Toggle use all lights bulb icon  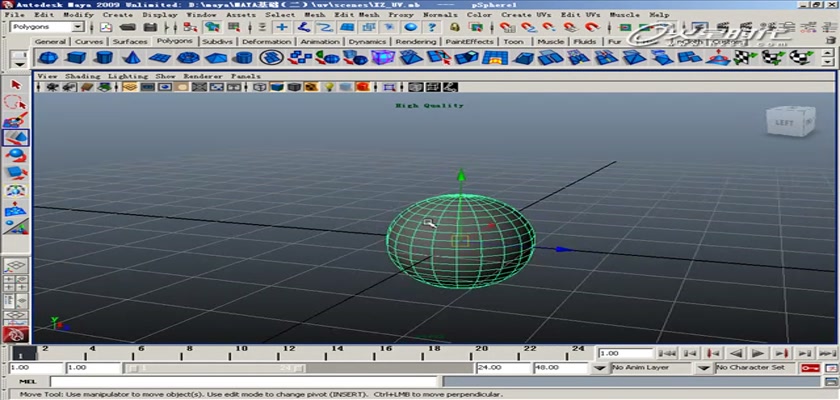click(329, 88)
